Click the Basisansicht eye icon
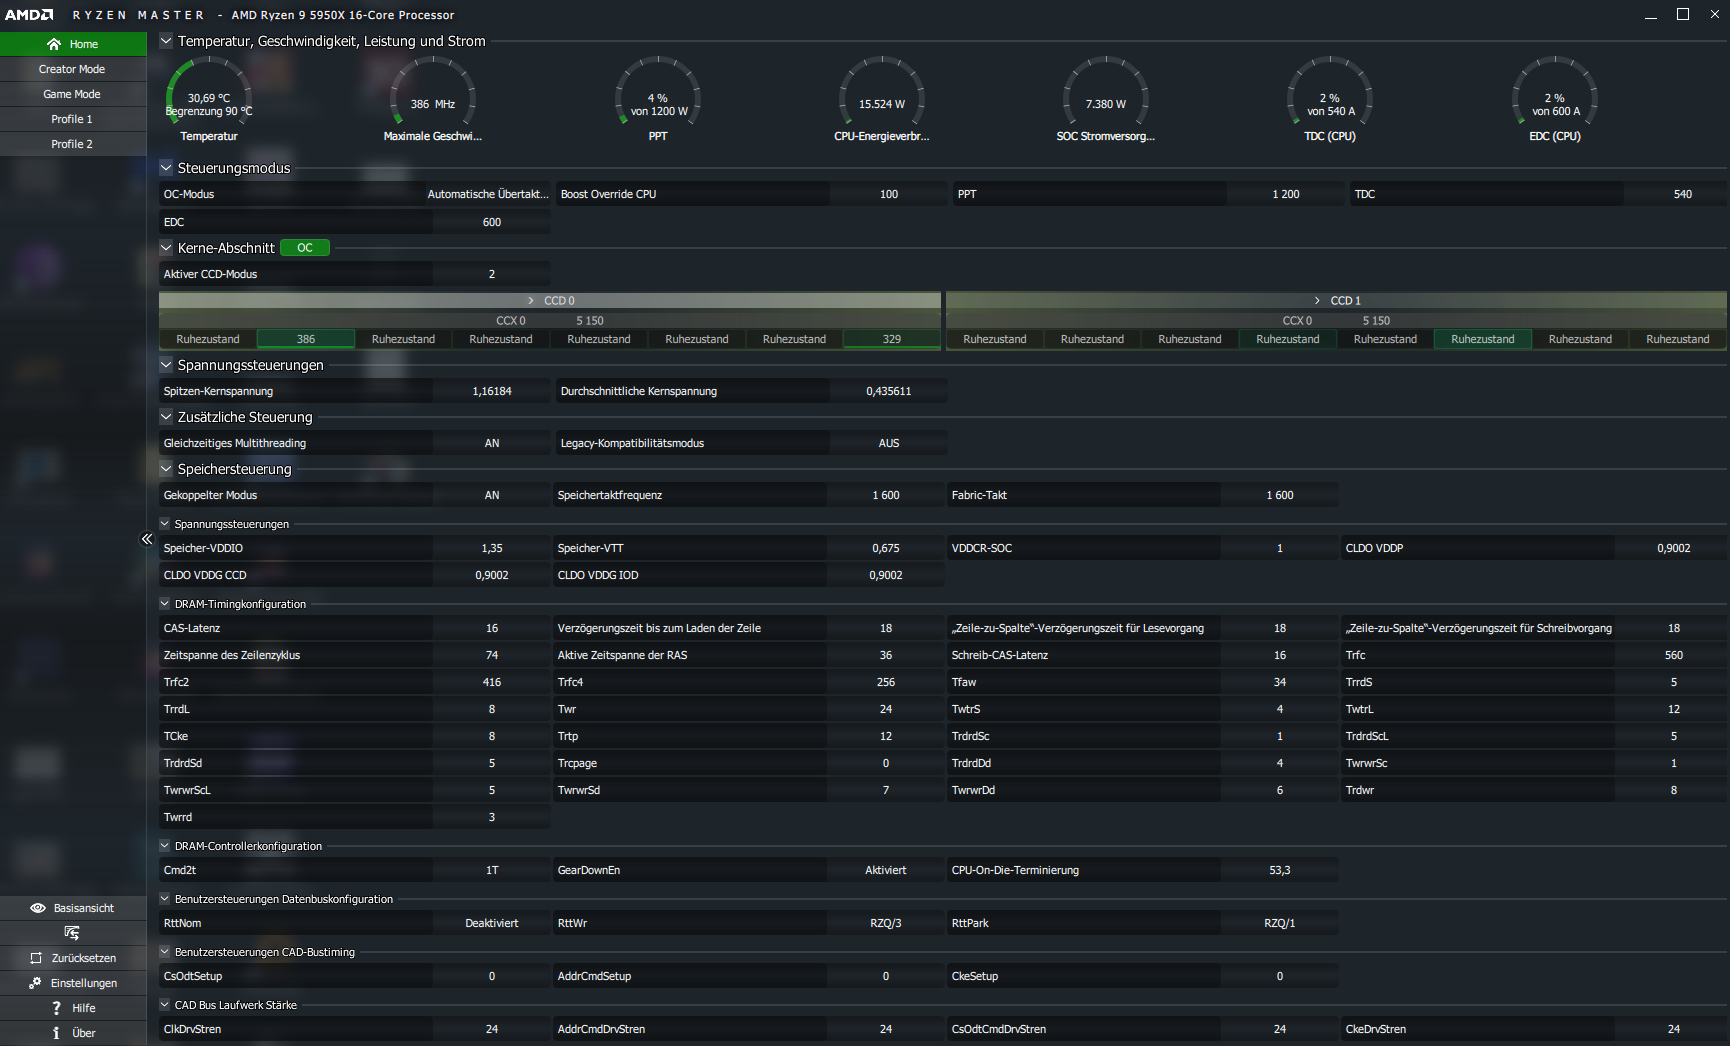The image size is (1730, 1046). tap(38, 908)
